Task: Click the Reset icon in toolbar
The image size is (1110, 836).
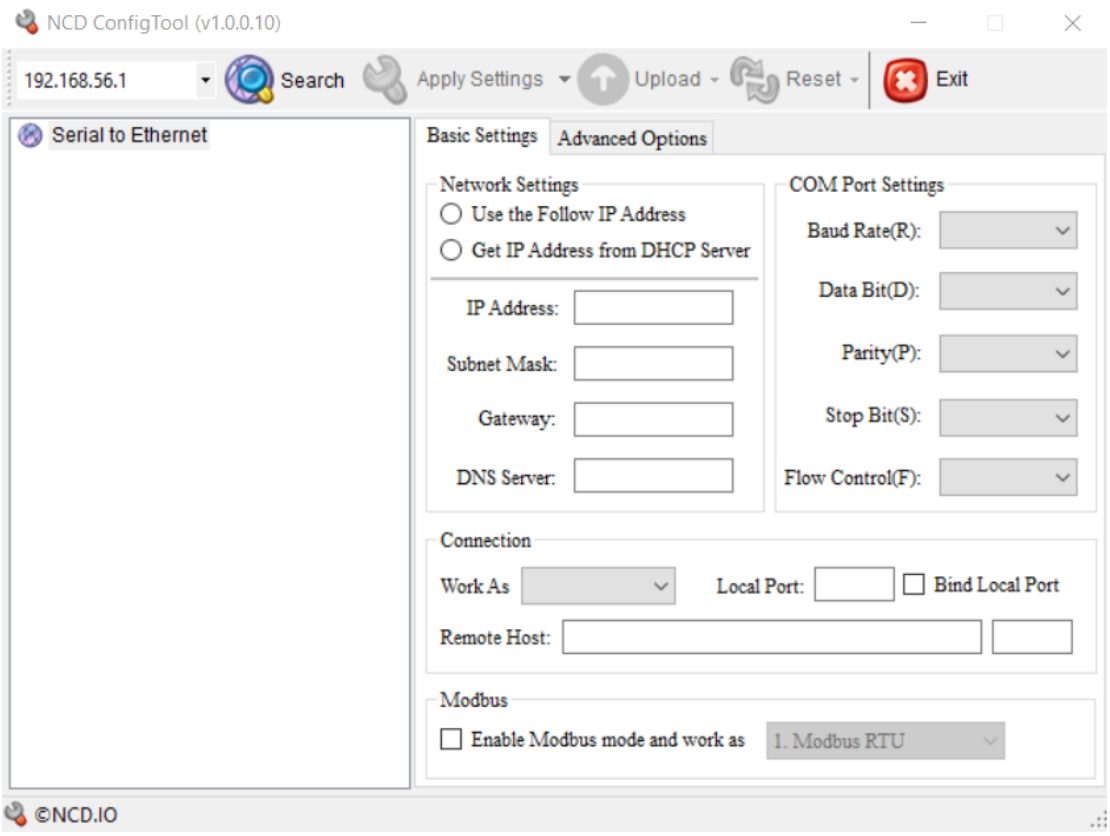Action: tap(754, 80)
